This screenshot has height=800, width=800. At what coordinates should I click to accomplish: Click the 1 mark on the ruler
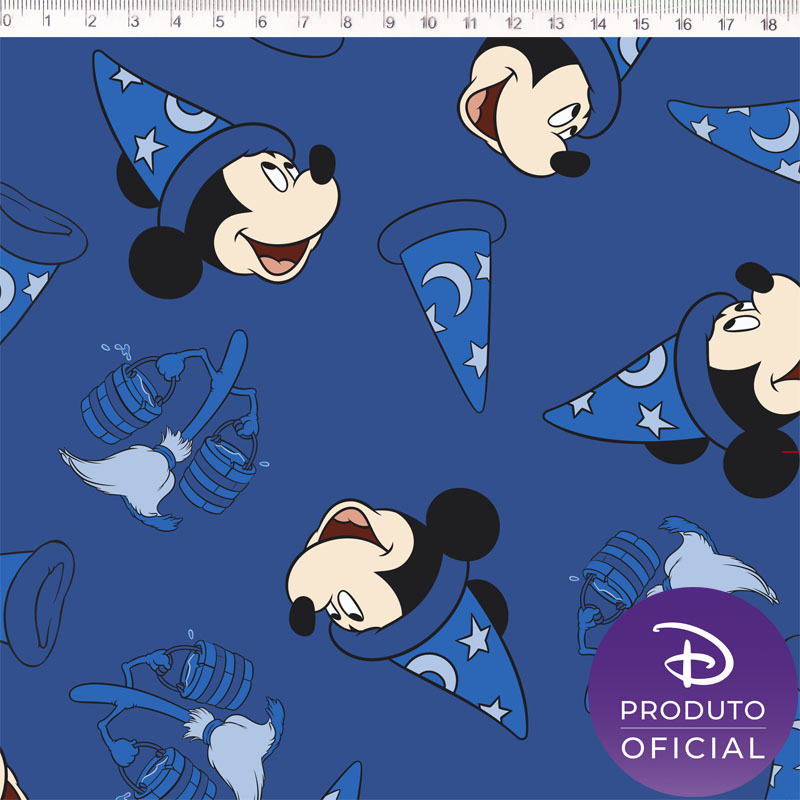tap(47, 21)
